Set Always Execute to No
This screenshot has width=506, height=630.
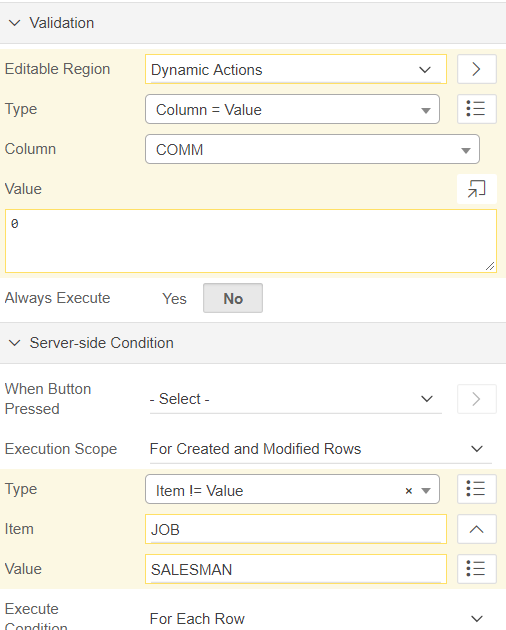pyautogui.click(x=233, y=299)
